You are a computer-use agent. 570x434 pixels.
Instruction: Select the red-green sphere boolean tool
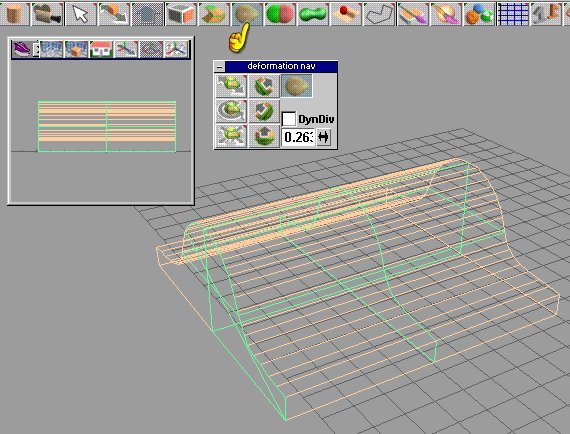pos(280,14)
